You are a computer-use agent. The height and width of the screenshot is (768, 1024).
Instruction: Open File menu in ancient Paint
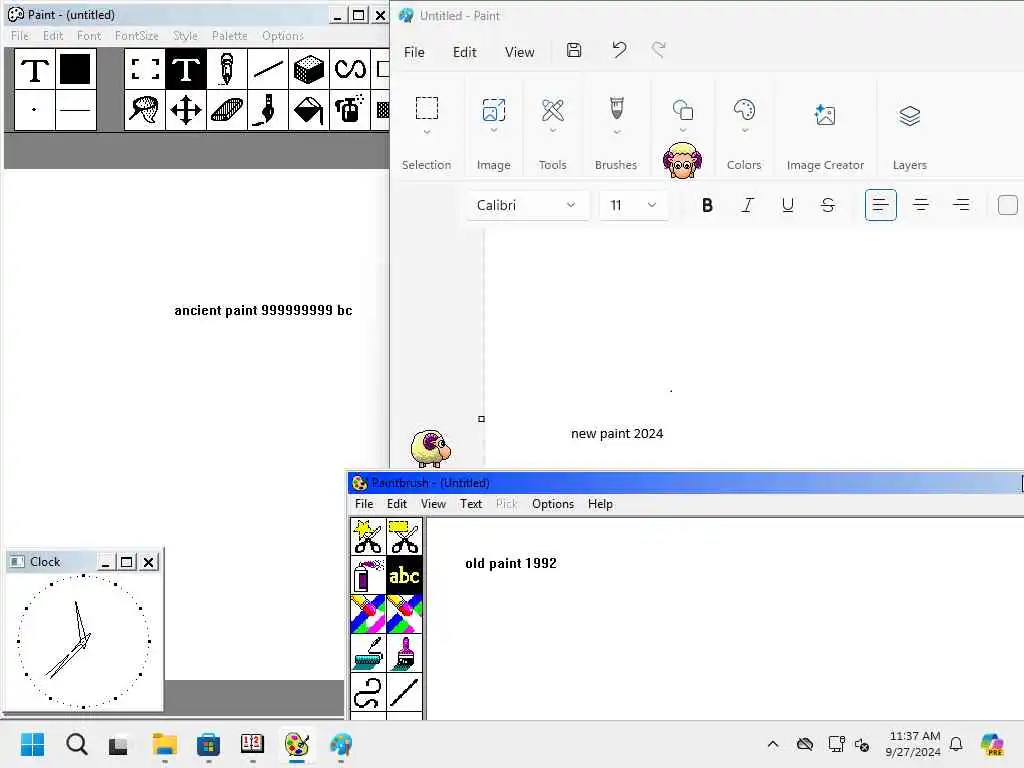click(x=20, y=35)
